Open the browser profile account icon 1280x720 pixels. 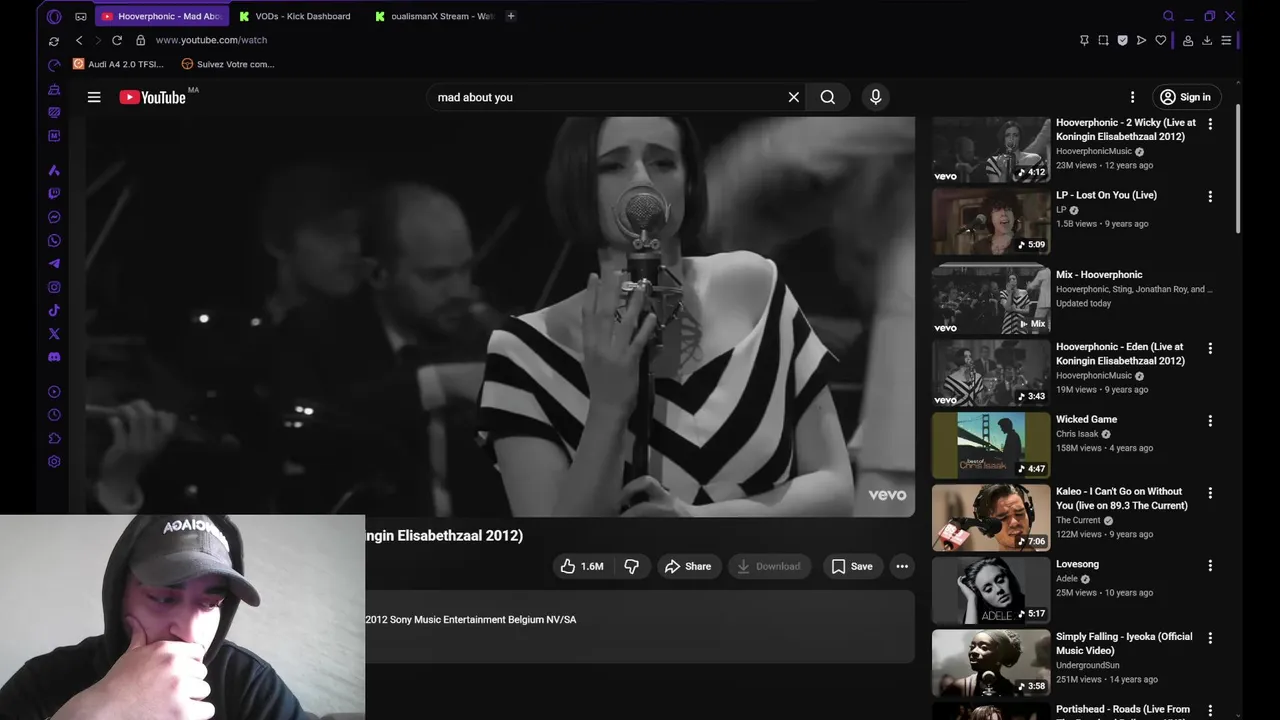[x=1188, y=40]
